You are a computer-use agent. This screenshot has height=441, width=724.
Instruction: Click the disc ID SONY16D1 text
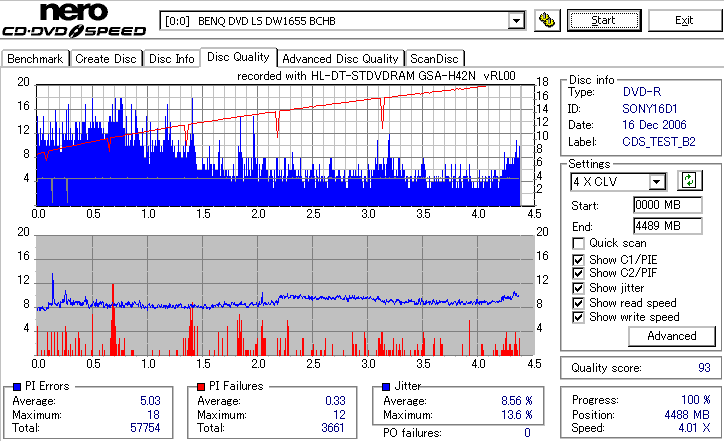[x=650, y=109]
